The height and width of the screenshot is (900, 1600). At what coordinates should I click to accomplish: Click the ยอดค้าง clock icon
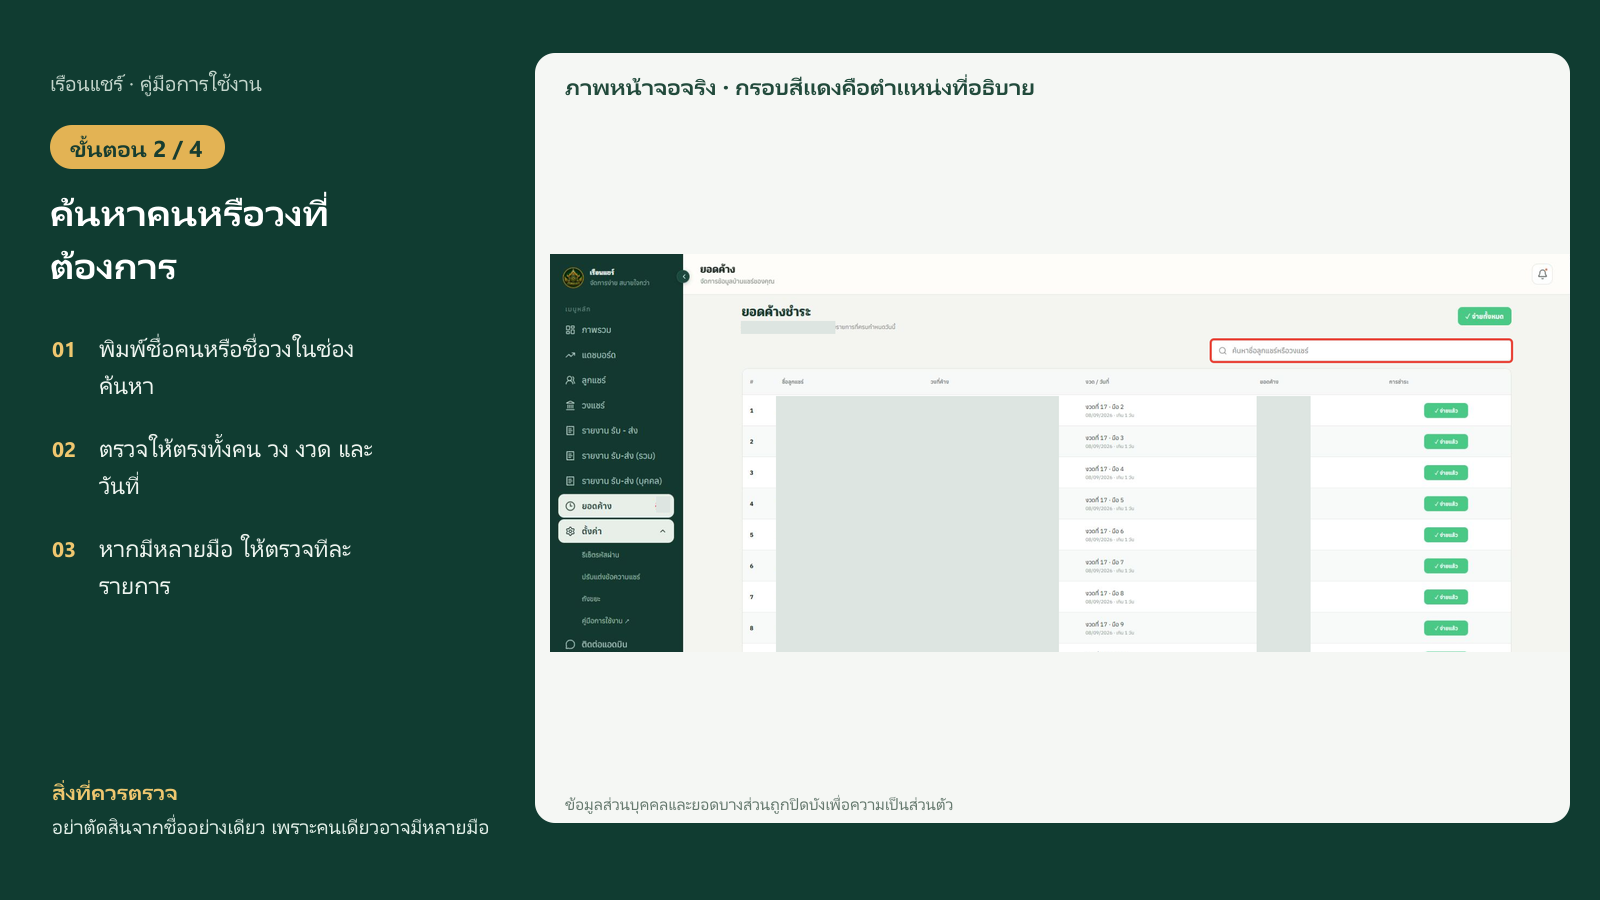tap(570, 506)
